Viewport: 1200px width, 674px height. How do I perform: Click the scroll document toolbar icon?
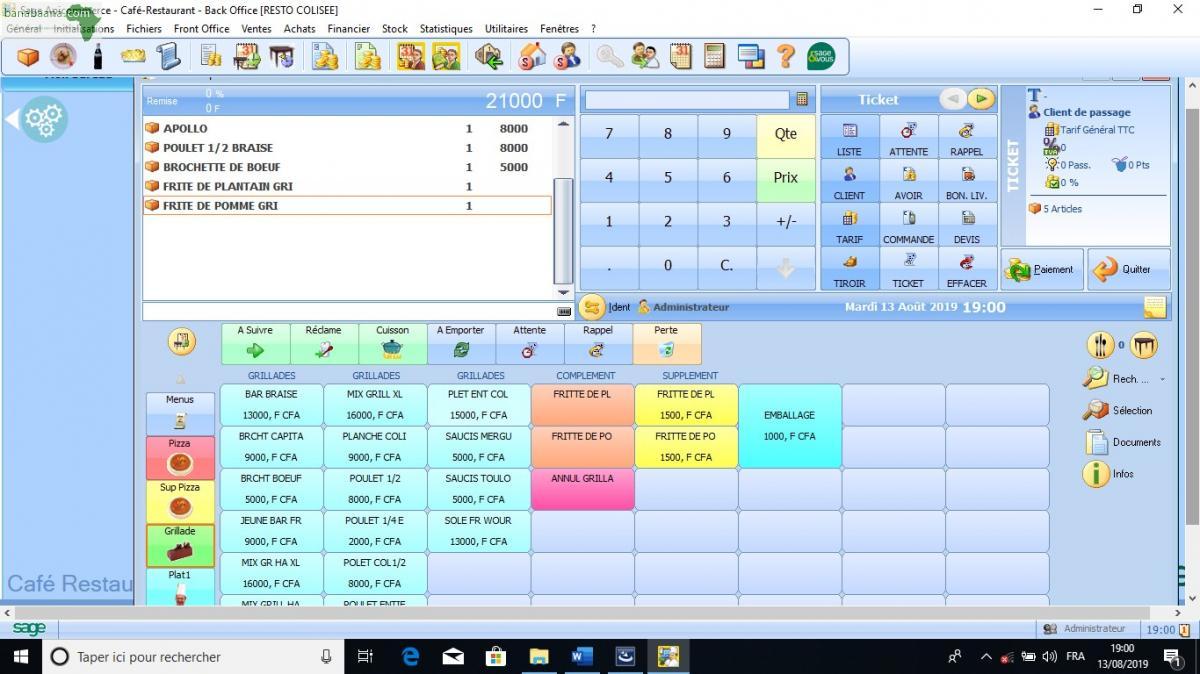pos(168,57)
